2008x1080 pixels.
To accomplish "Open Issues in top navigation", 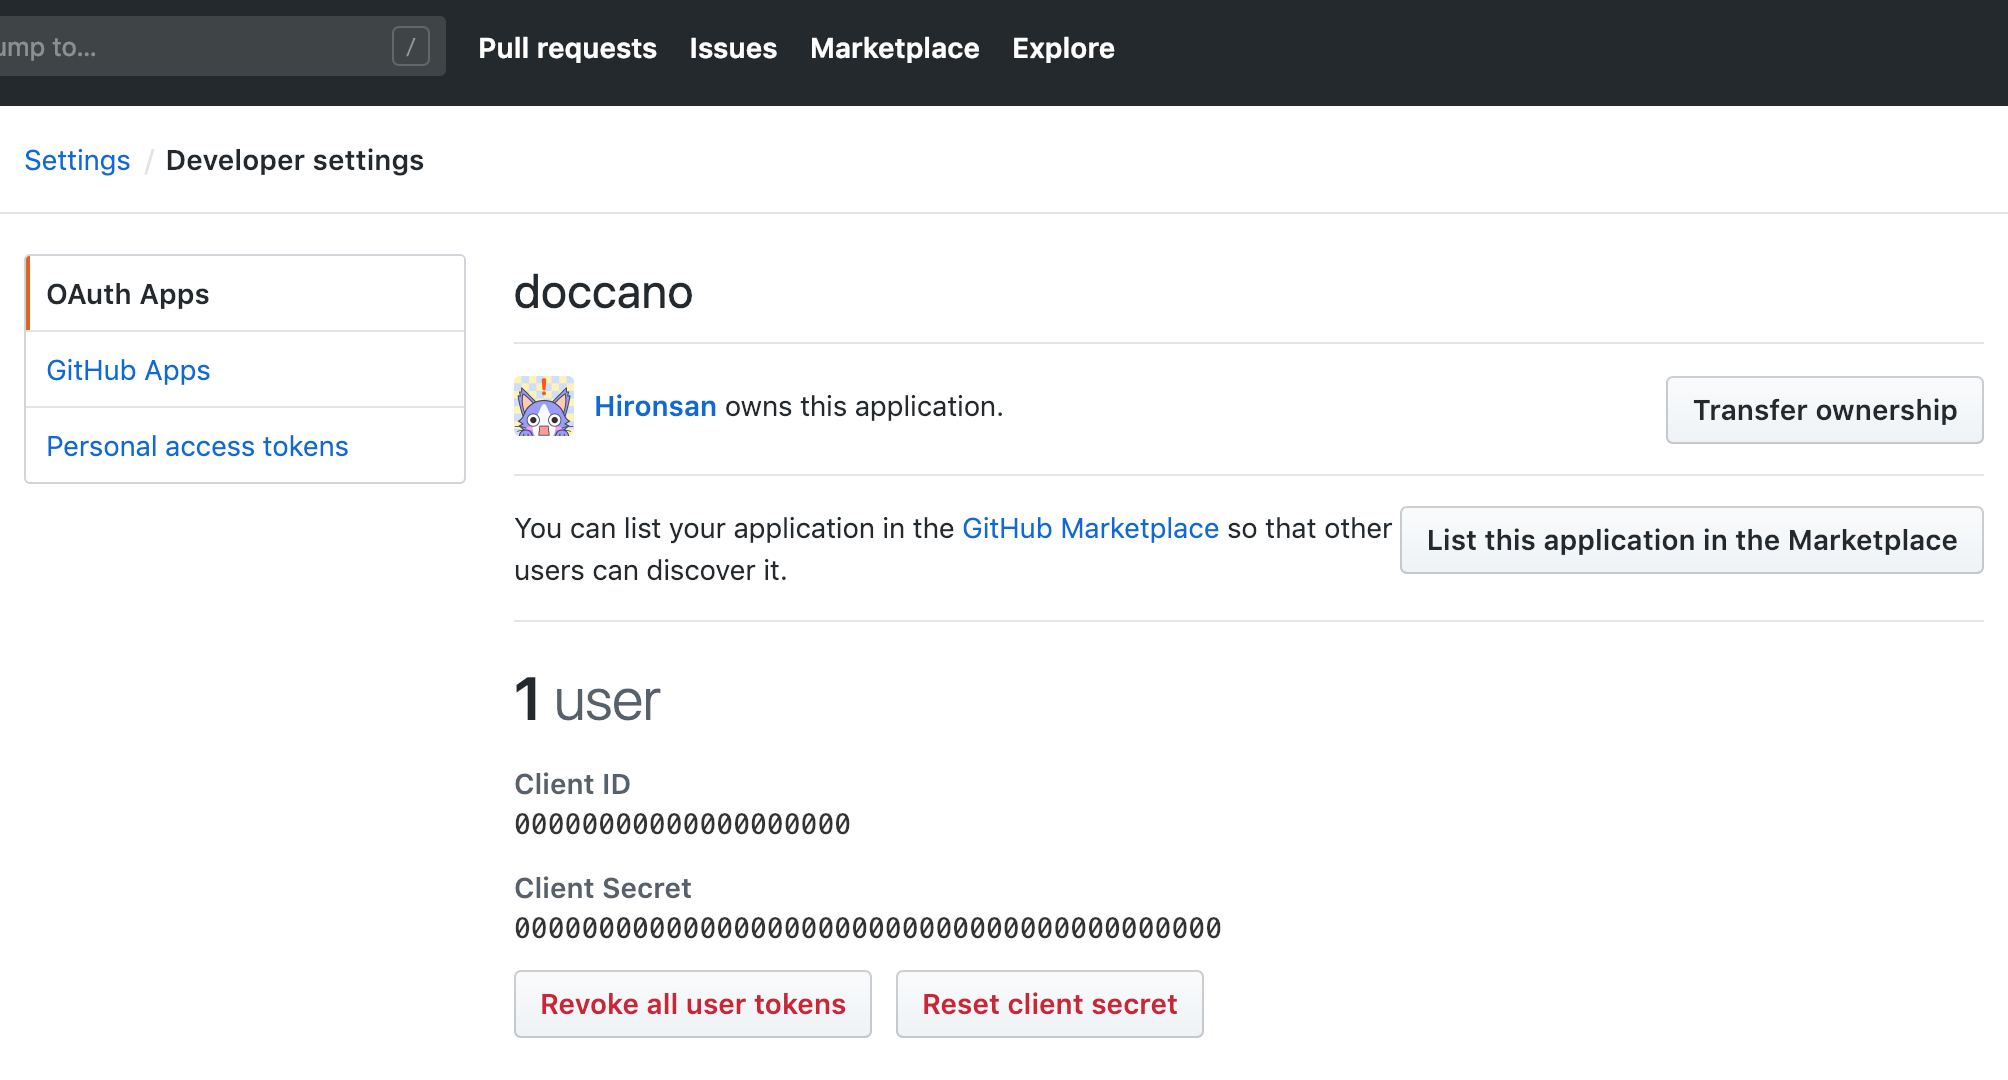I will [733, 48].
